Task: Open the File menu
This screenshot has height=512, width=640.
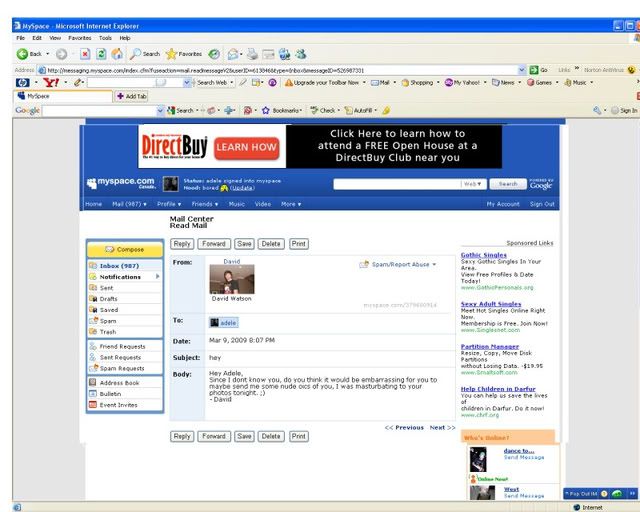Action: [20, 38]
